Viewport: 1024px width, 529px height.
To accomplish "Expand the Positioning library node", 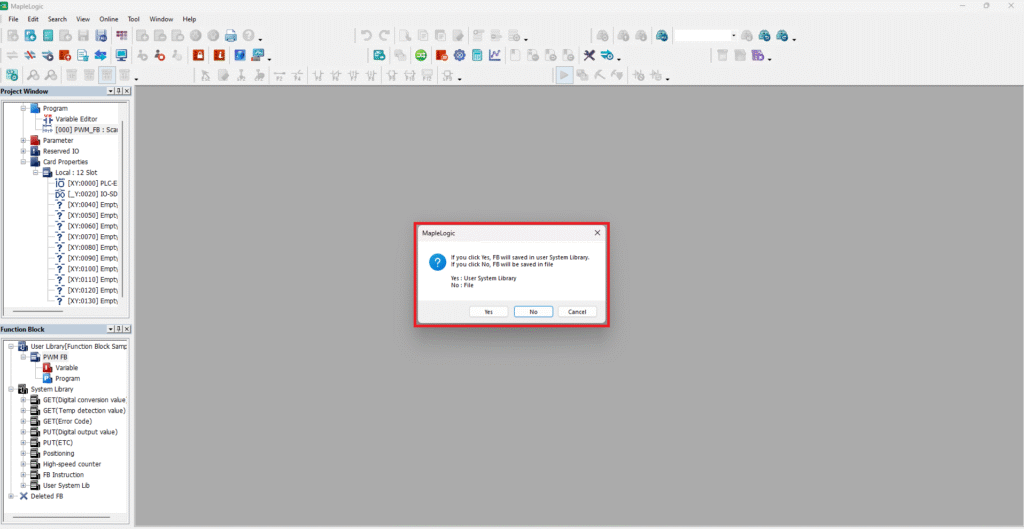I will click(24, 453).
